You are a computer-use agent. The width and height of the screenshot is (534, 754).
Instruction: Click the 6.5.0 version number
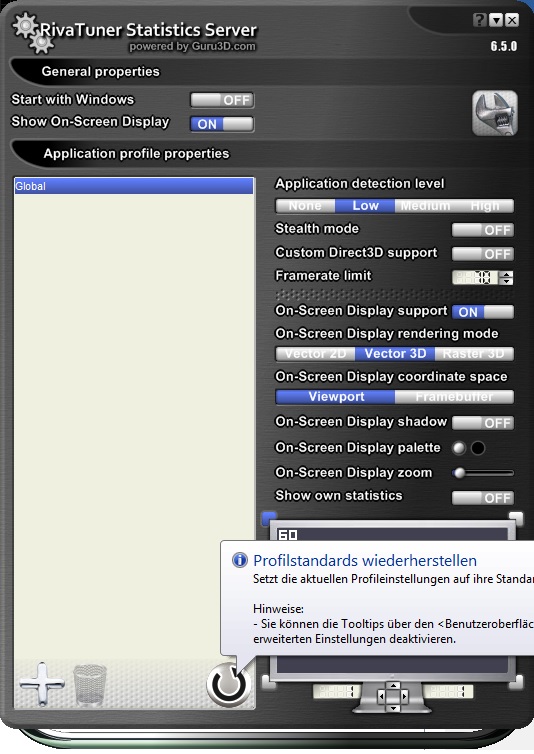pyautogui.click(x=504, y=46)
